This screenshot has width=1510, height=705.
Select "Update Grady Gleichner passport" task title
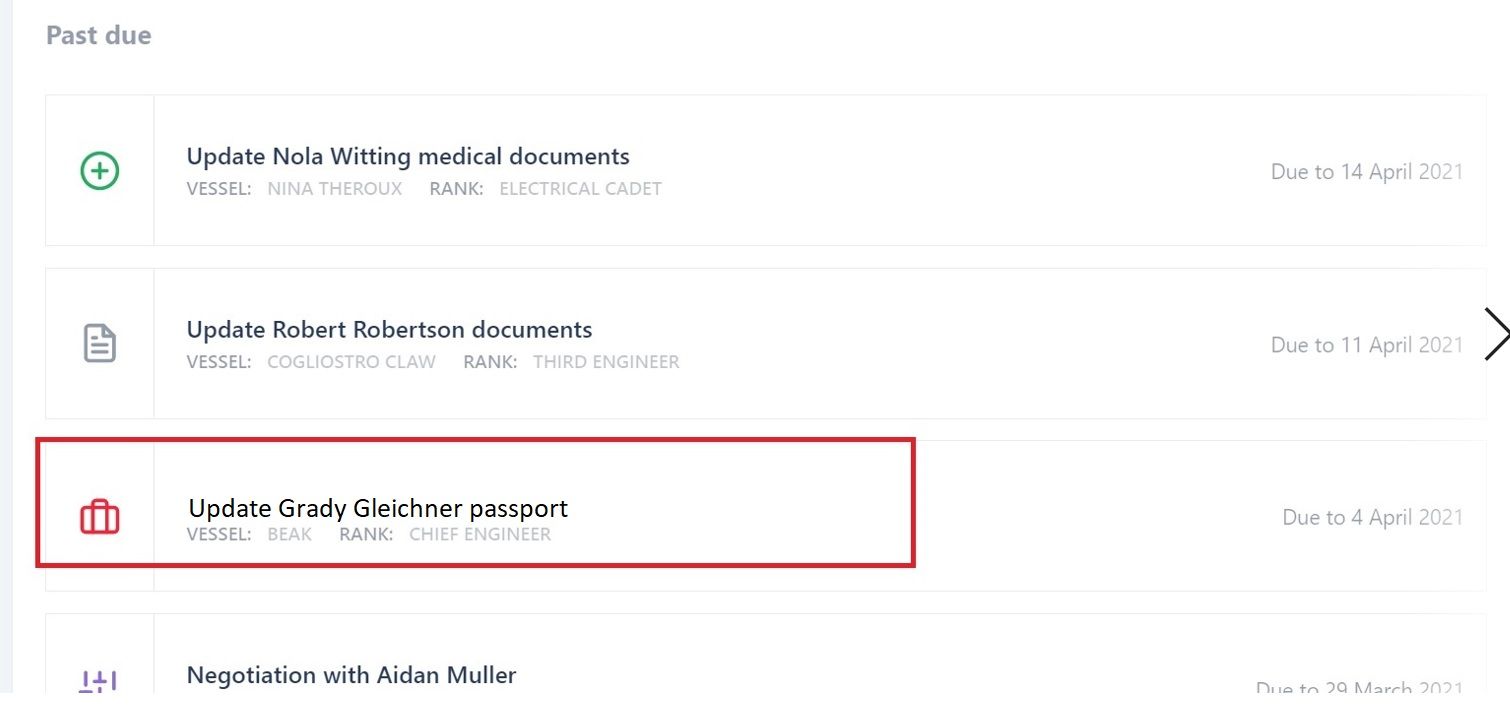(378, 508)
